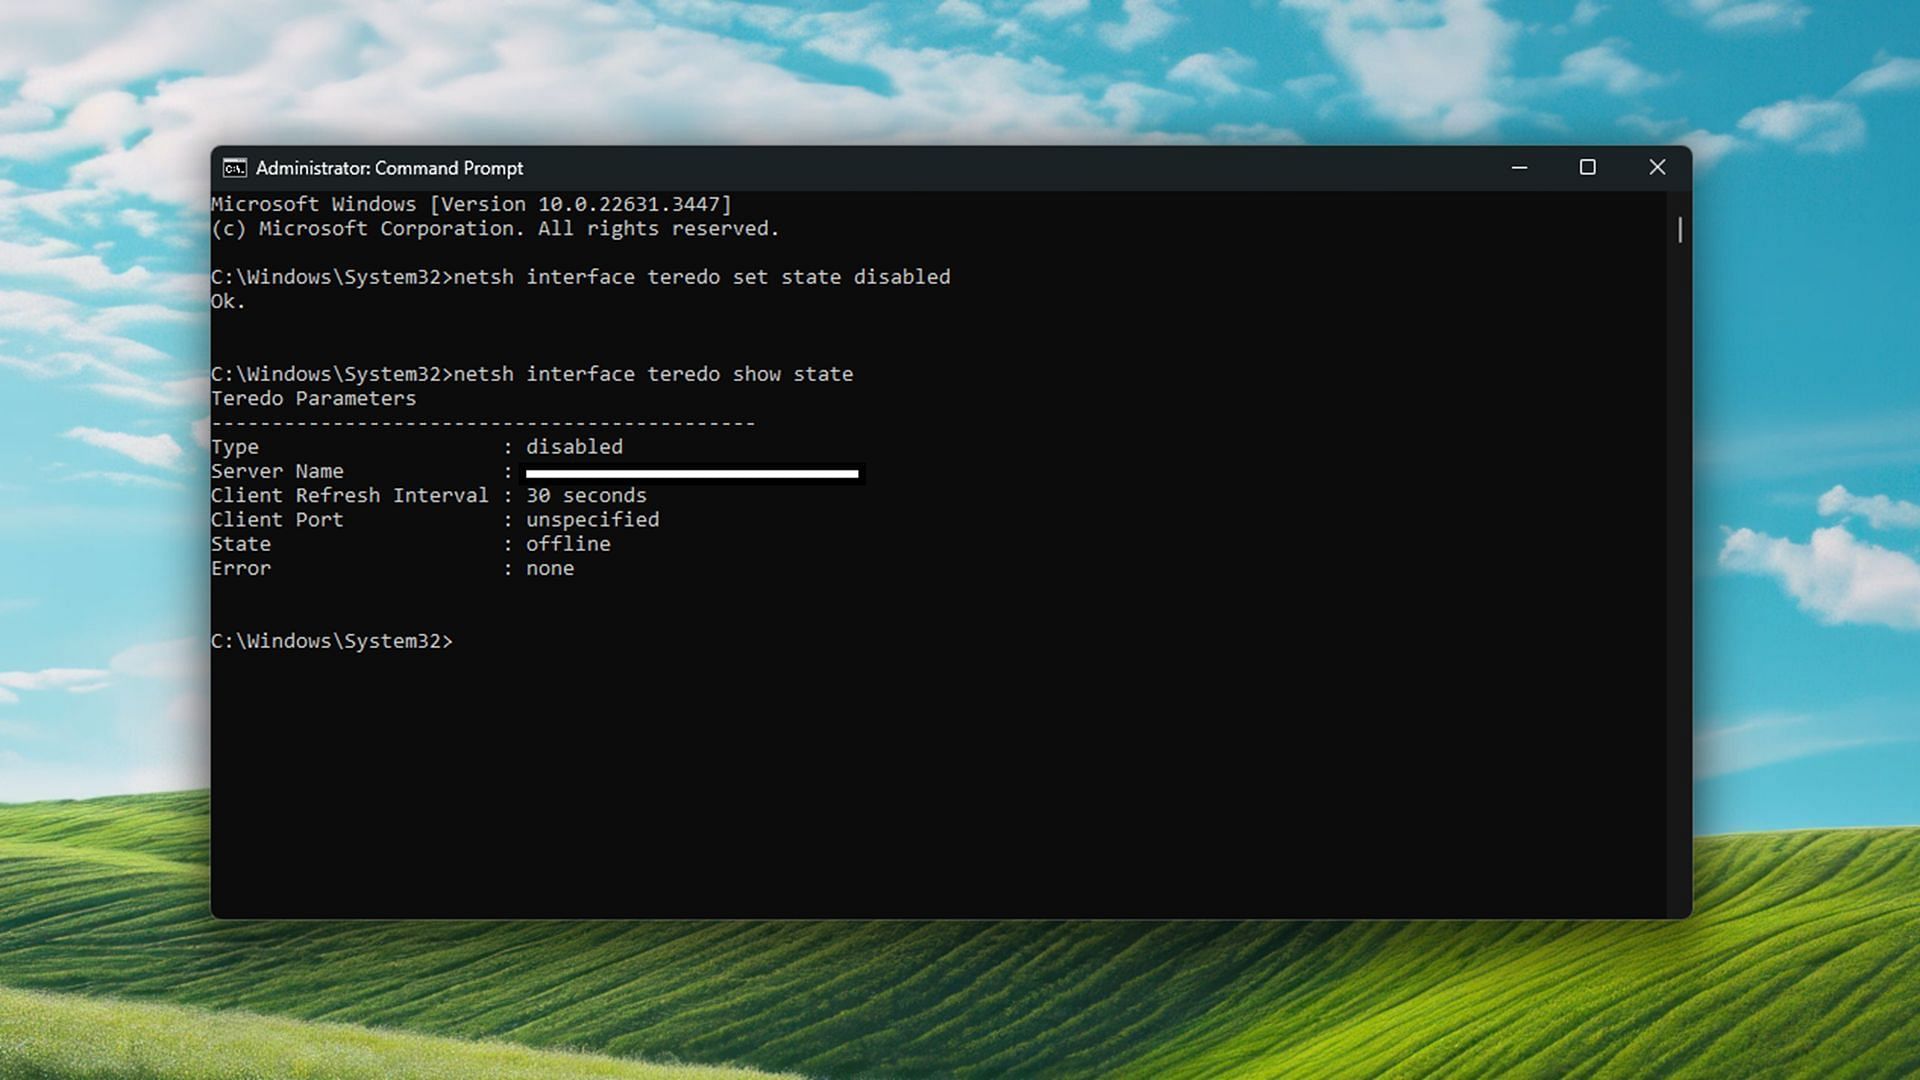1920x1080 pixels.
Task: Click the empty title bar area beside the title
Action: pos(1000,168)
